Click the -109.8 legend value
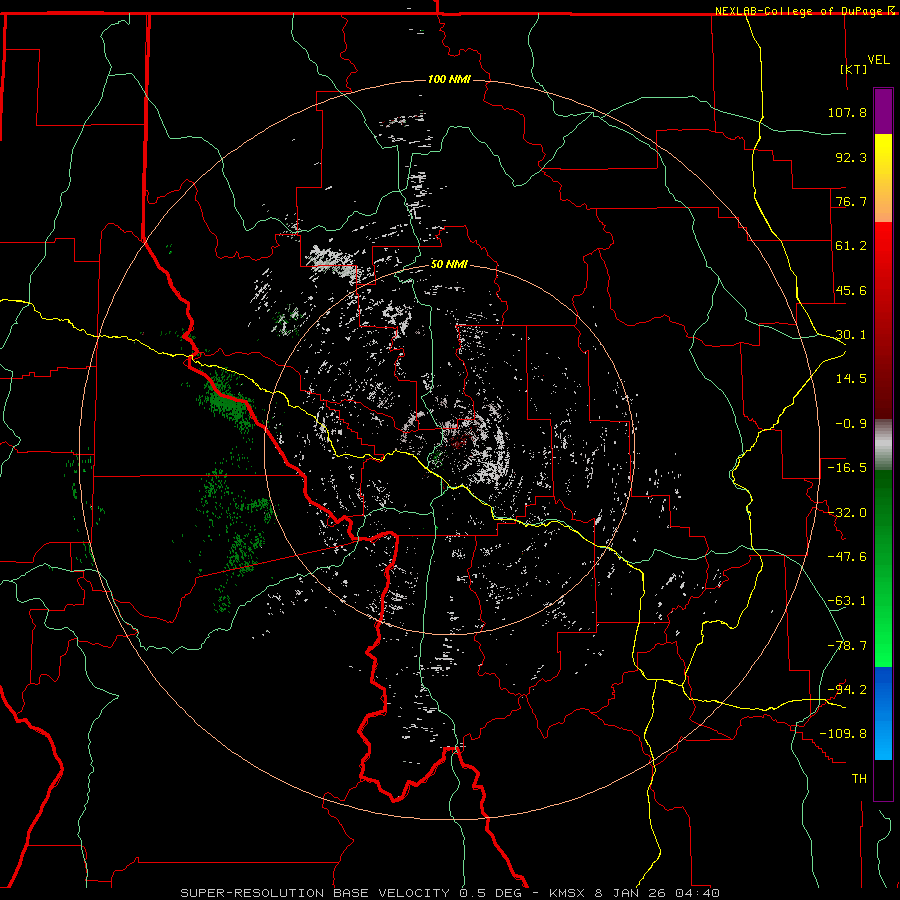This screenshot has width=900, height=900. [x=843, y=734]
